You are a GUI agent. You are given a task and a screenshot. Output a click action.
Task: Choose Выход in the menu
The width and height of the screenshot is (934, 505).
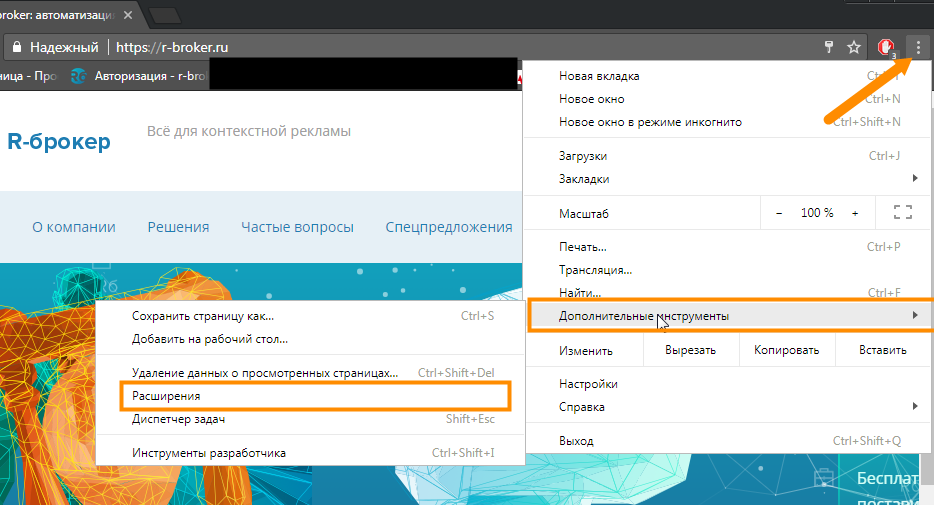pos(727,441)
